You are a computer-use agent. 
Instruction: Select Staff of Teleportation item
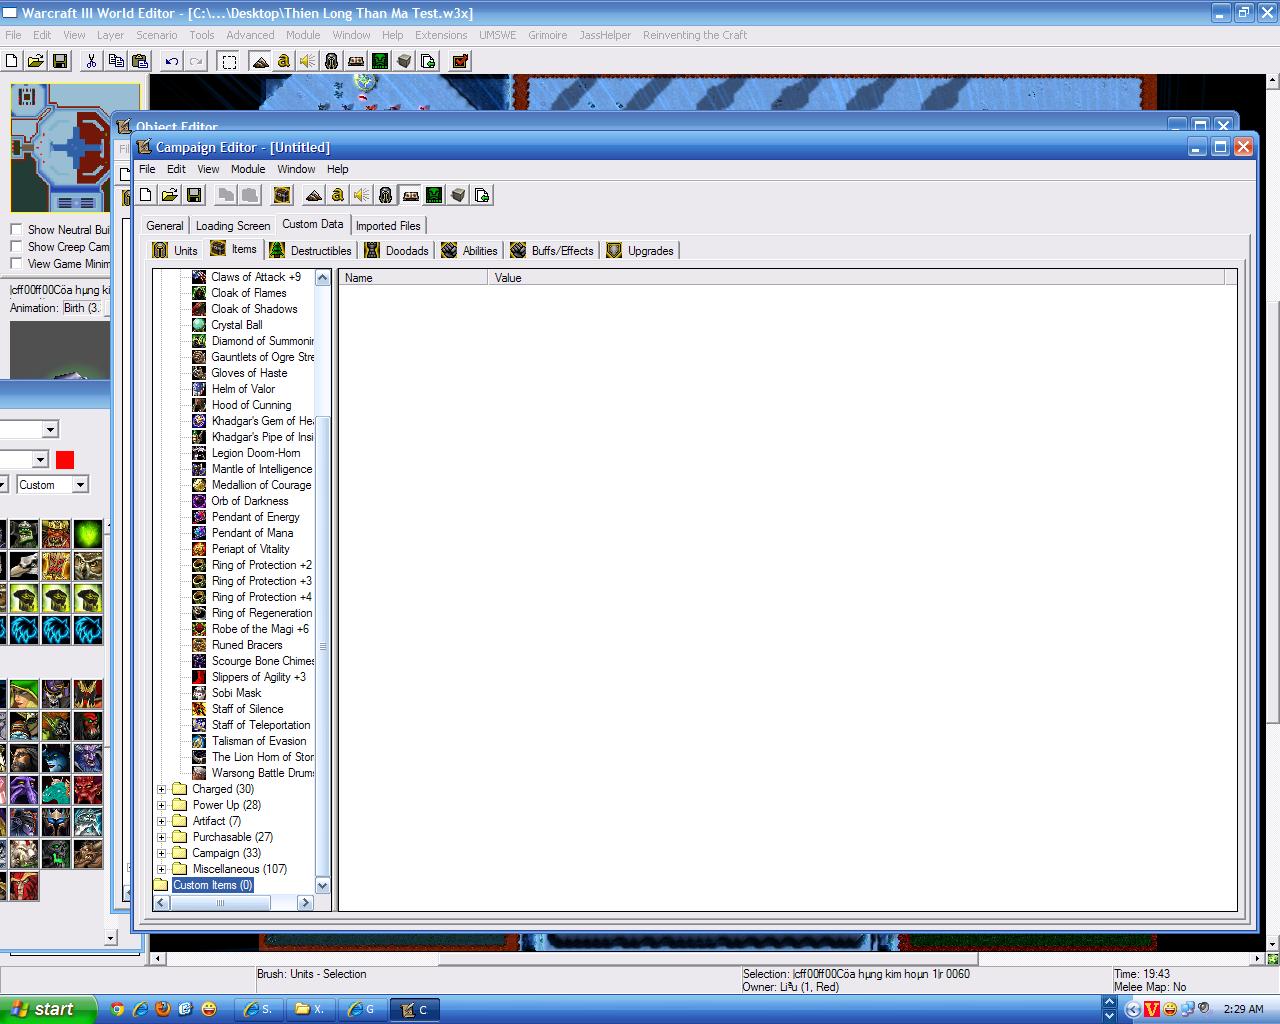pyautogui.click(x=261, y=725)
